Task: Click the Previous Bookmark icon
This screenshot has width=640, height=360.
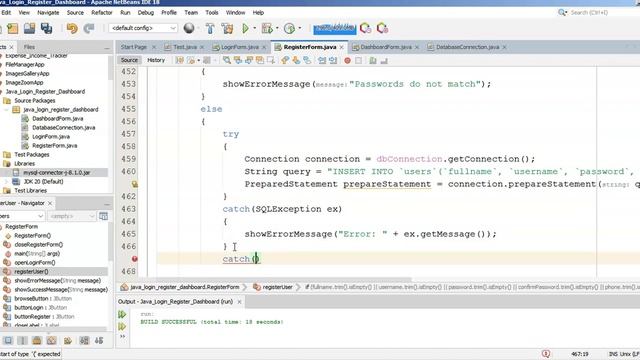Action: pos(285,60)
